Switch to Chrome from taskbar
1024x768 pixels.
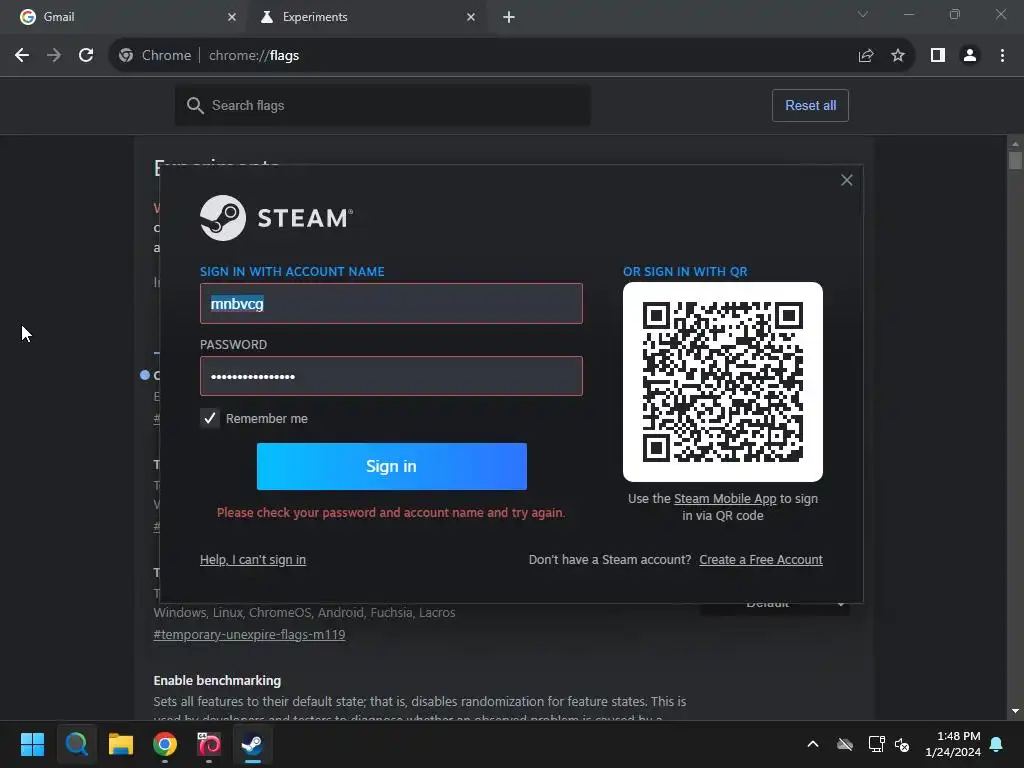pyautogui.click(x=165, y=744)
